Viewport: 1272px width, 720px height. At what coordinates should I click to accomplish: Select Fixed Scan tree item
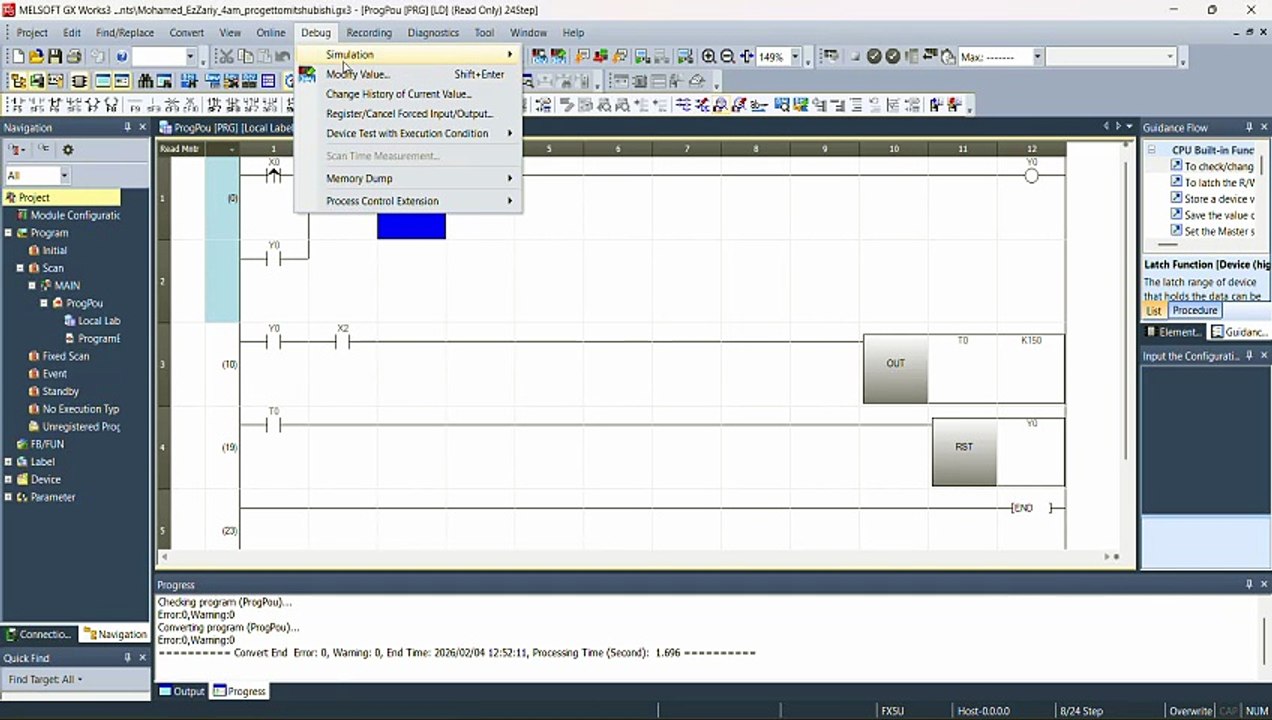[59, 356]
